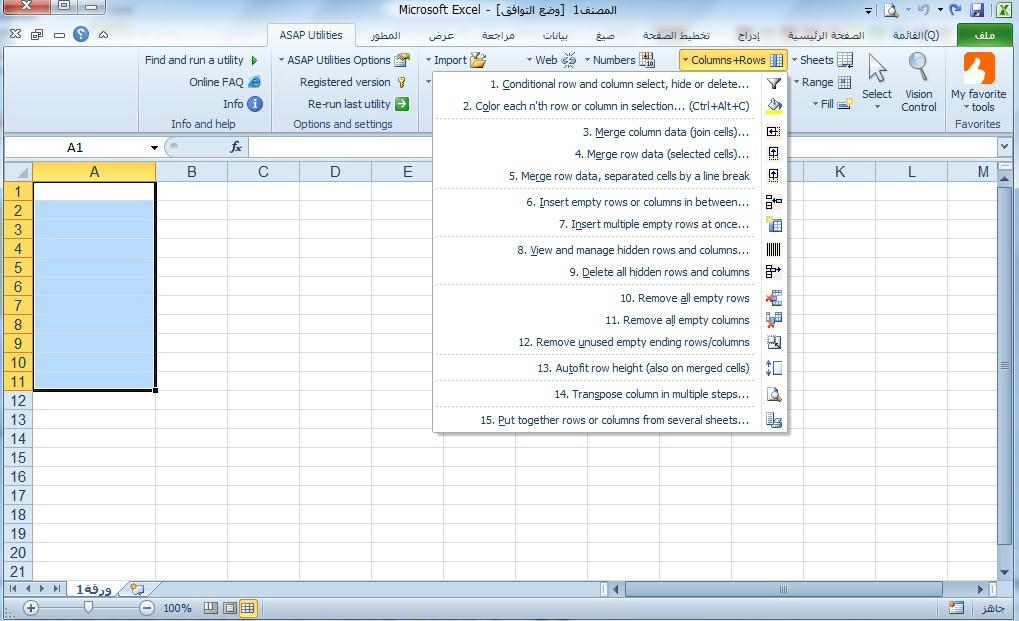The image size is (1019, 621).
Task: Select the ورقة1 sheet tab
Action: pos(94,589)
